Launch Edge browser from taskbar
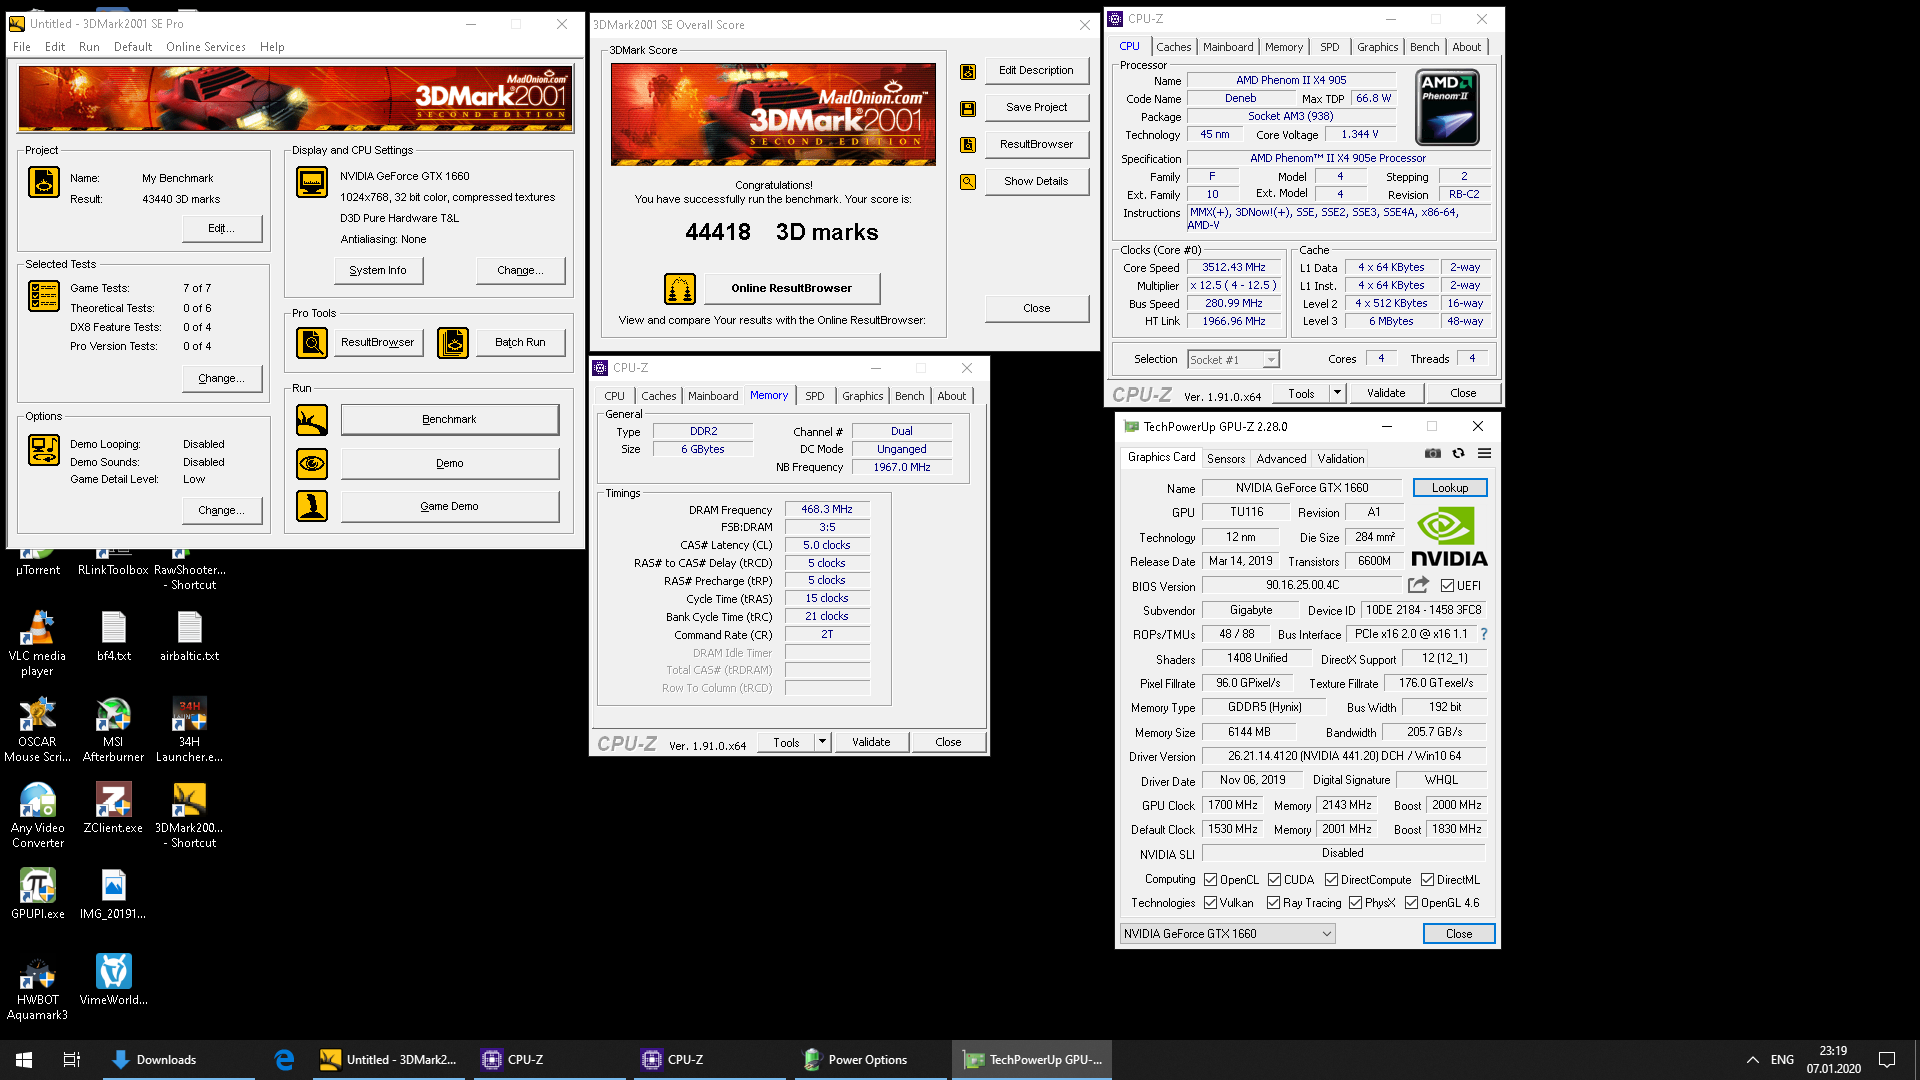This screenshot has height=1080, width=1920. coord(284,1060)
